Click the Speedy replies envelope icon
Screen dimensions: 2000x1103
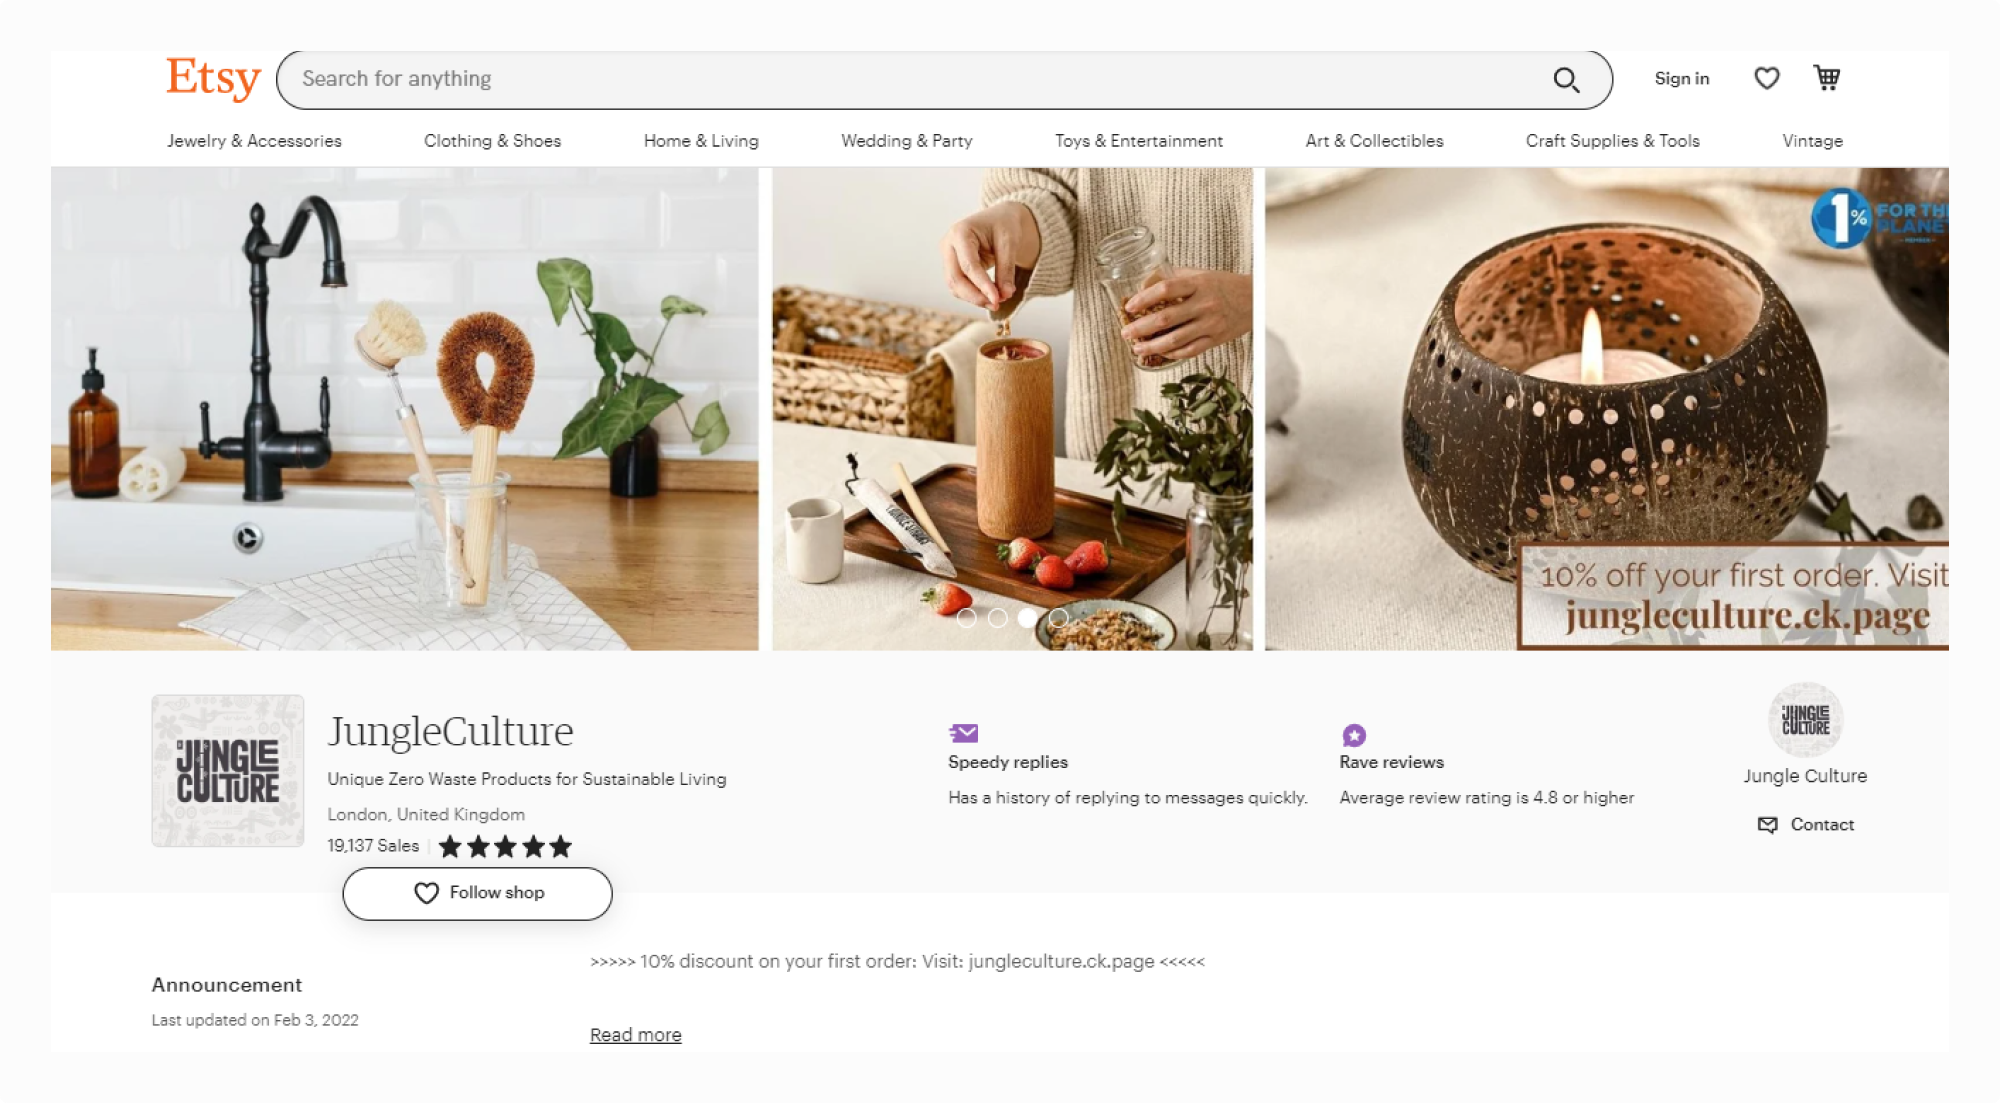pos(964,733)
